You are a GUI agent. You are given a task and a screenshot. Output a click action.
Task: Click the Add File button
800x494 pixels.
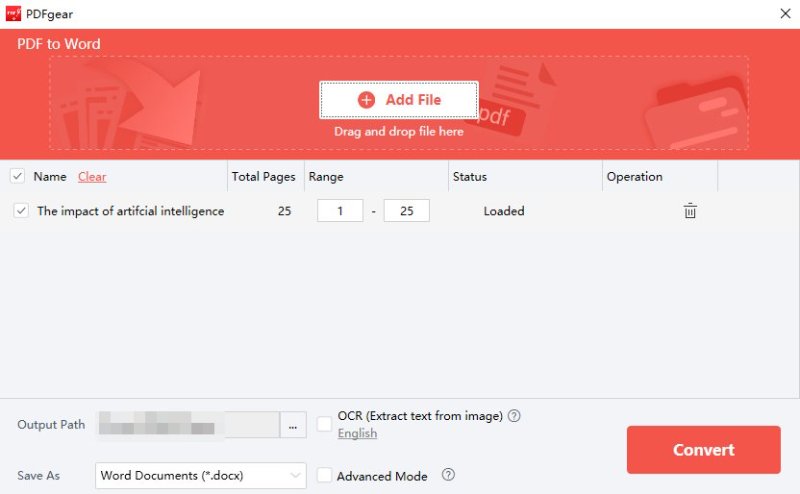tap(399, 100)
